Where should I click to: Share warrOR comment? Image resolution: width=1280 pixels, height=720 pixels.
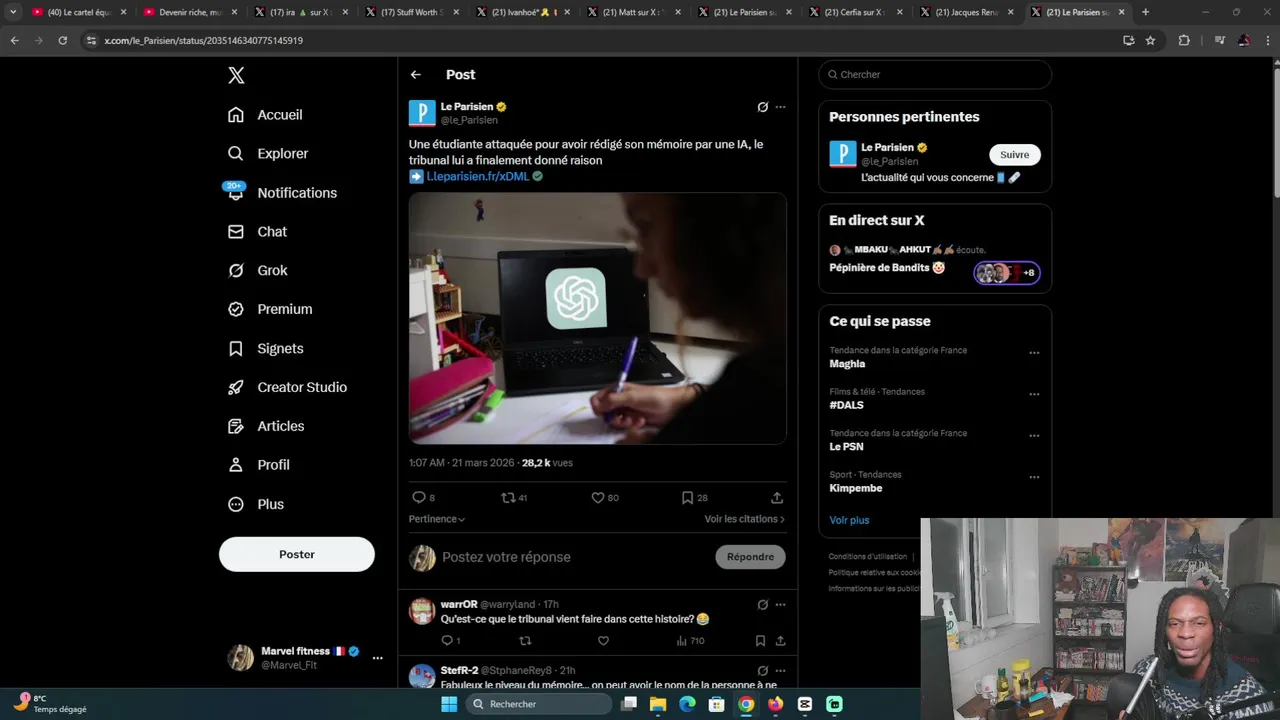point(780,641)
